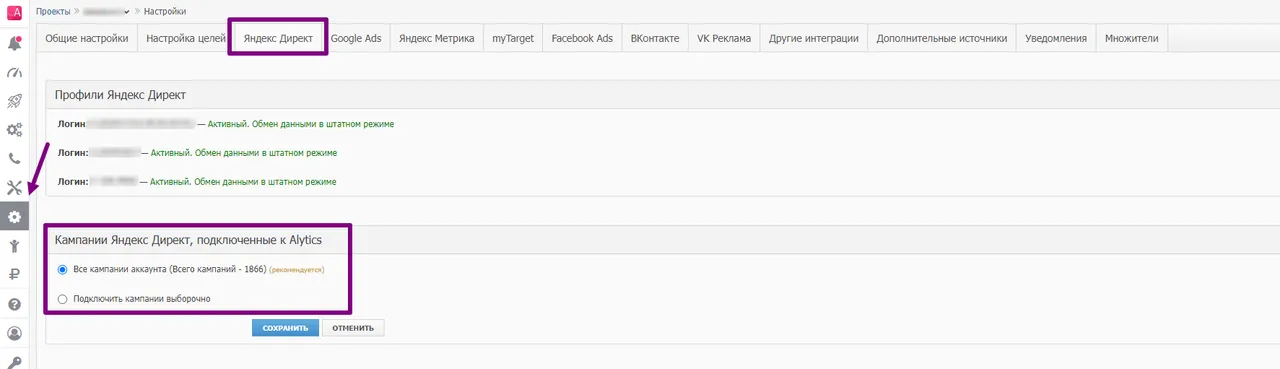
Task: Select 'Подключить кампании выборочно' radio option
Action: coord(63,298)
